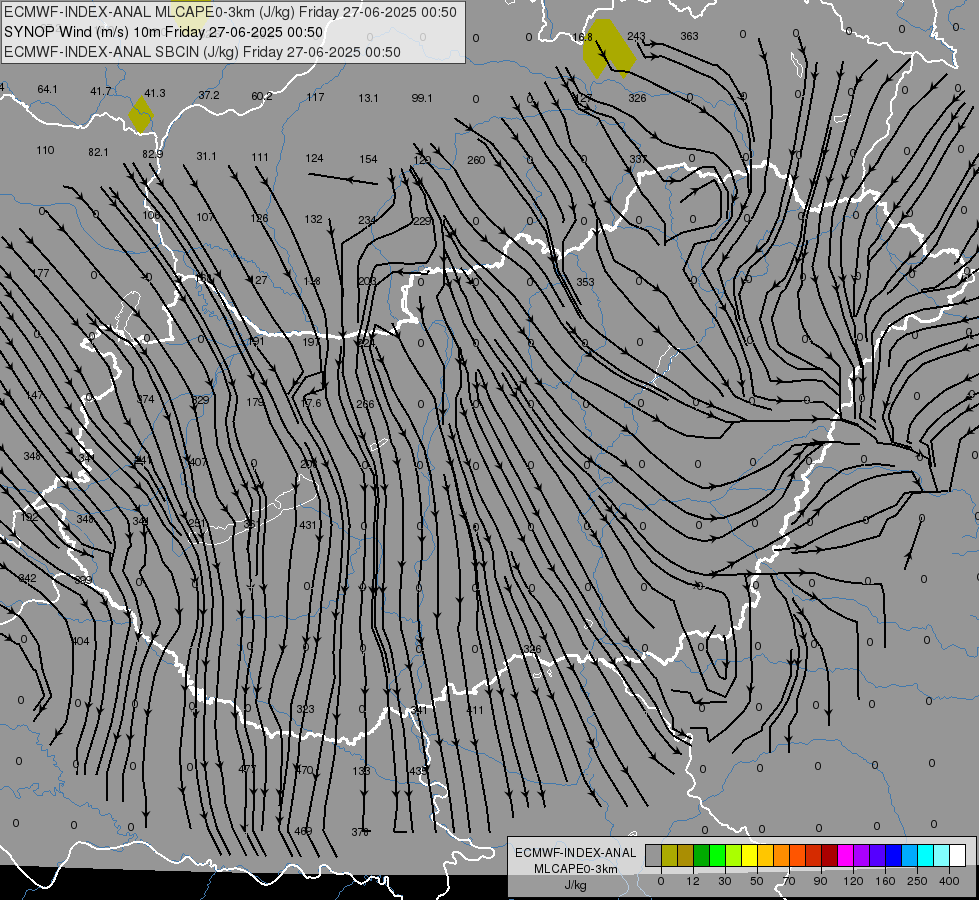This screenshot has height=900, width=979.
Task: Click the legend tick label 160
Action: (885, 881)
